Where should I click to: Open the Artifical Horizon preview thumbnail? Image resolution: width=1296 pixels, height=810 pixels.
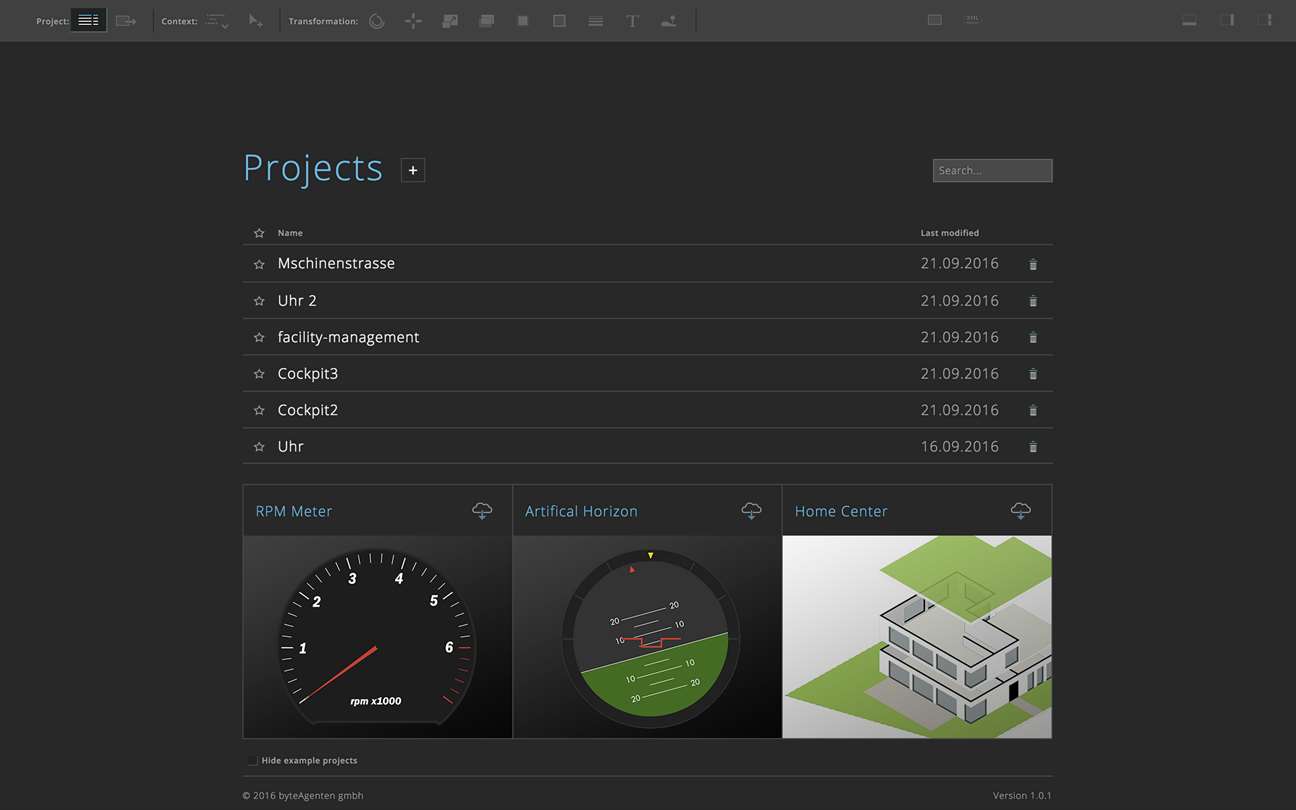point(647,637)
